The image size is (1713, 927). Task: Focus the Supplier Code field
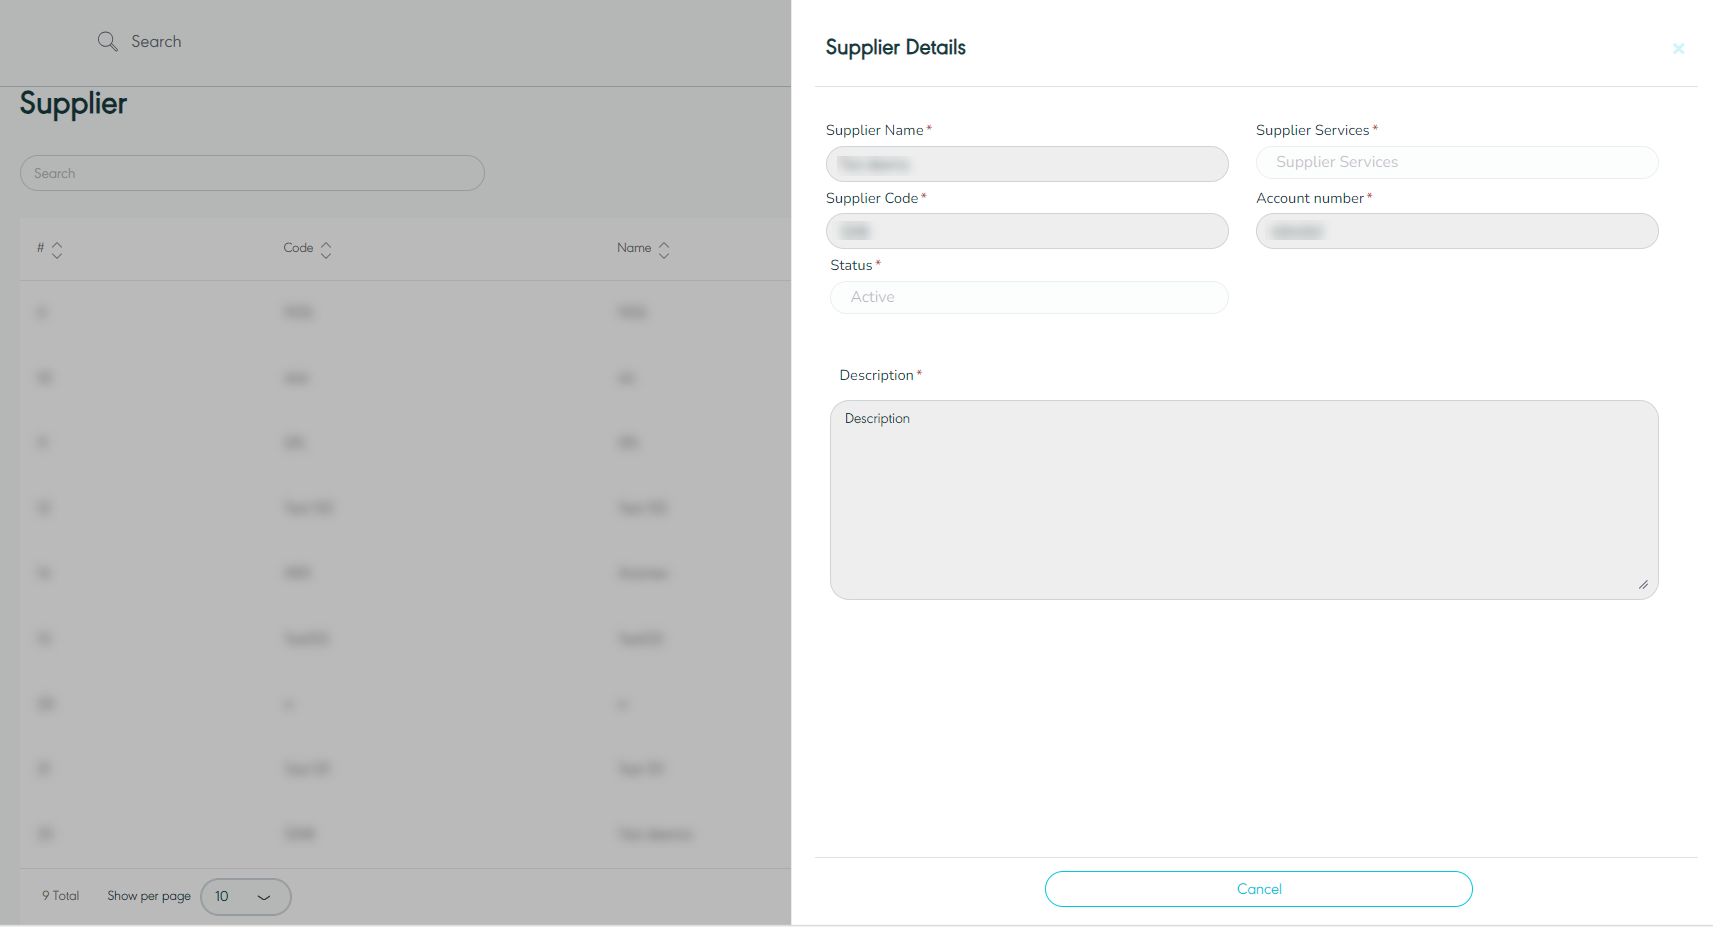click(x=1026, y=231)
